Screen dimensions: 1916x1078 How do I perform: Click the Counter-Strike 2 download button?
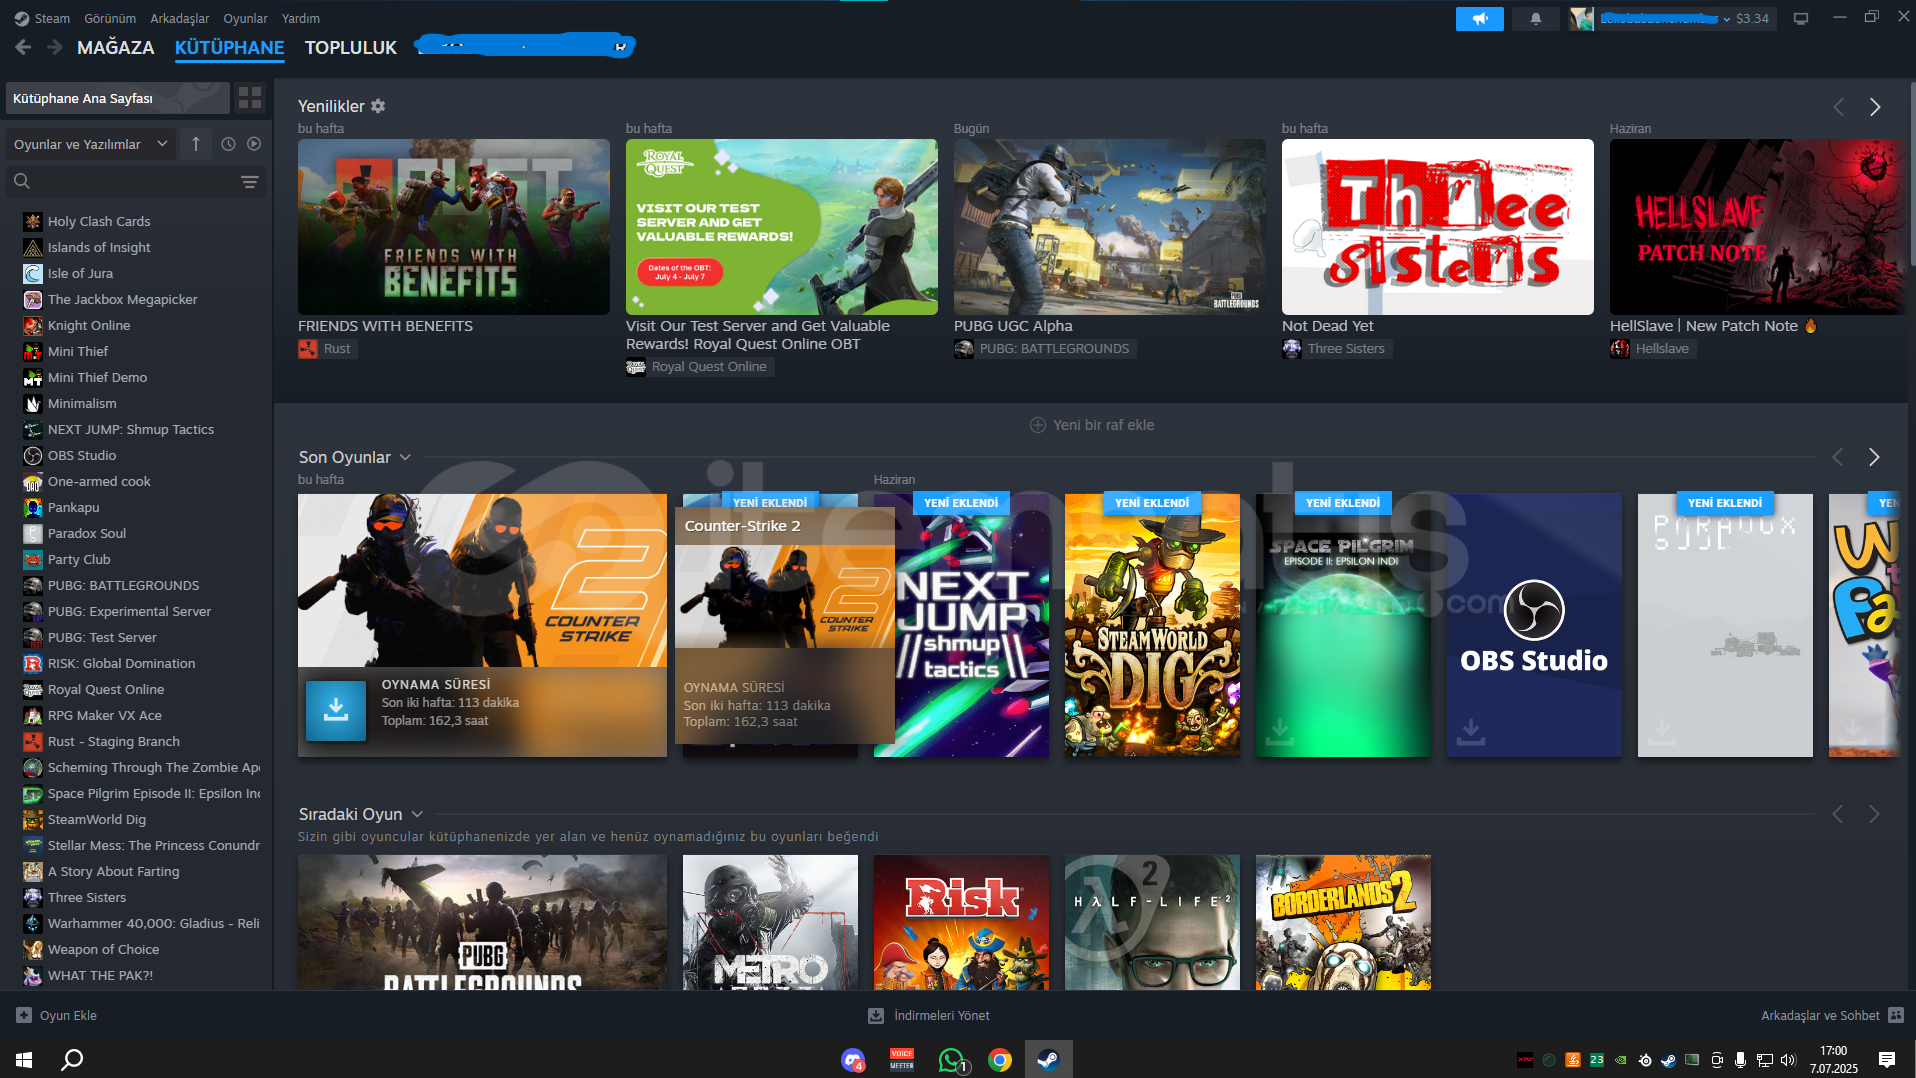pyautogui.click(x=336, y=710)
